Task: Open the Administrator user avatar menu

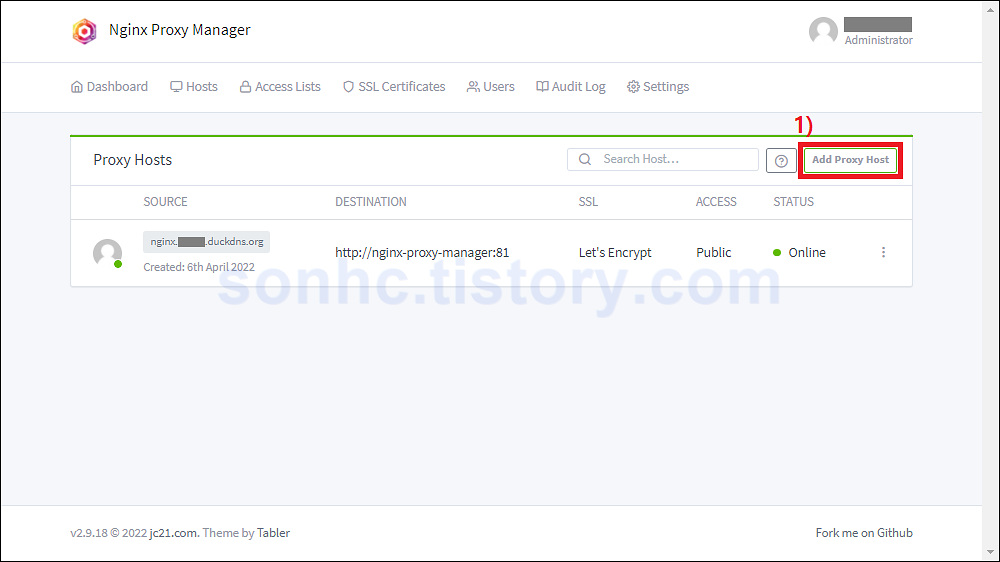Action: 823,31
